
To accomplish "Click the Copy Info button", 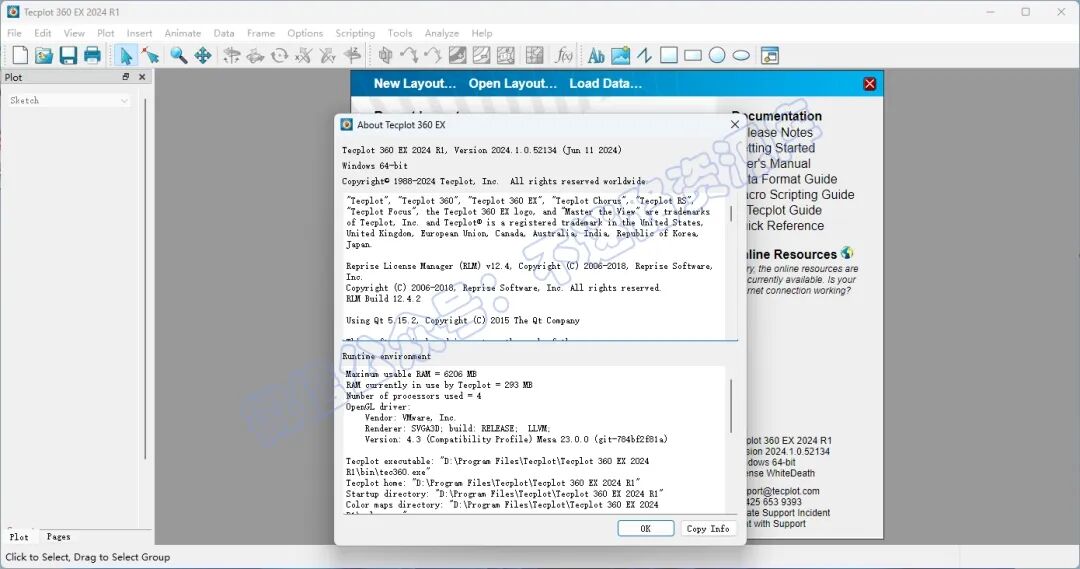I will pos(708,528).
